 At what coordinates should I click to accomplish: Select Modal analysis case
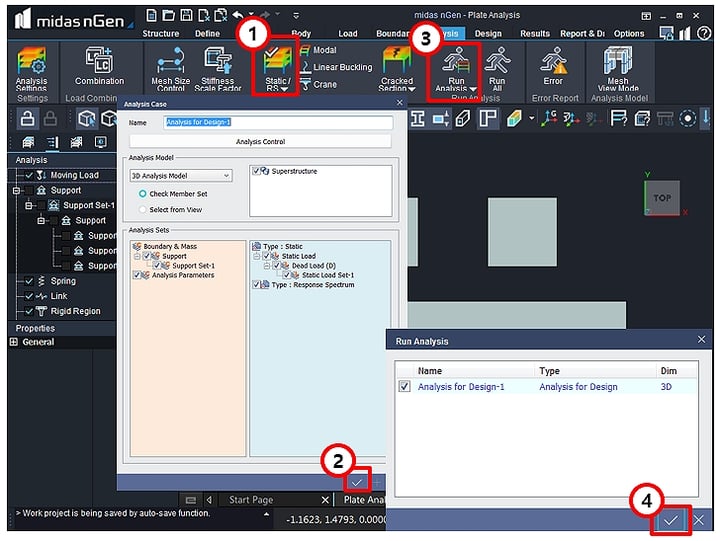coord(318,50)
